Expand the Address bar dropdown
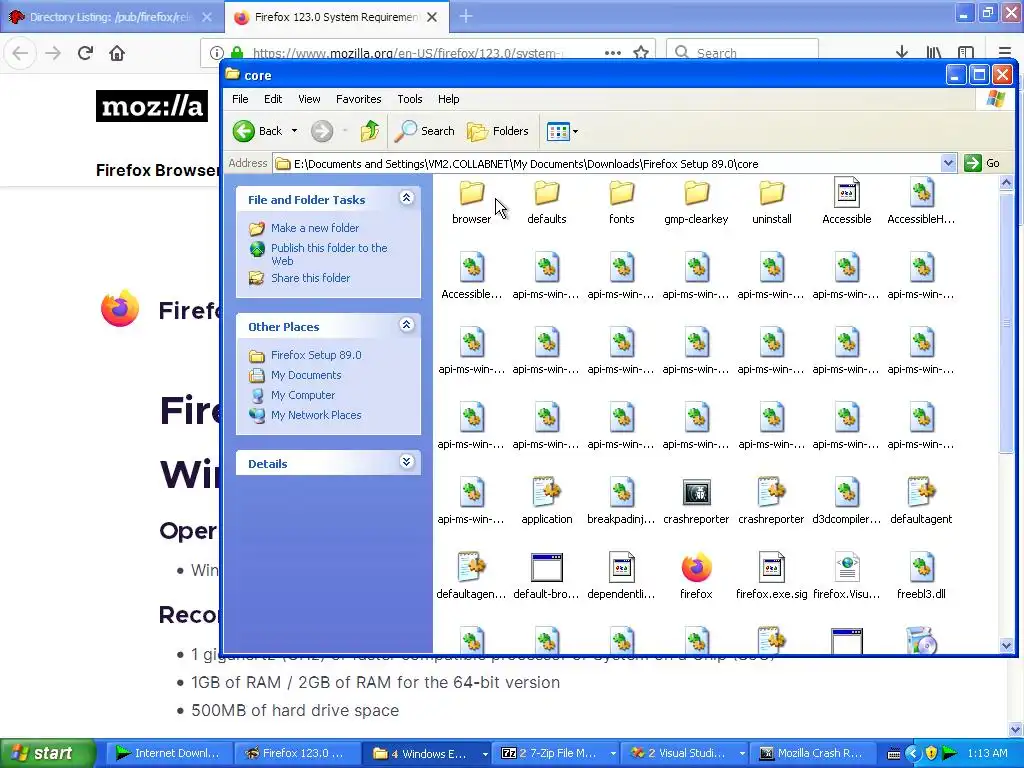Viewport: 1024px width, 768px height. tap(948, 163)
